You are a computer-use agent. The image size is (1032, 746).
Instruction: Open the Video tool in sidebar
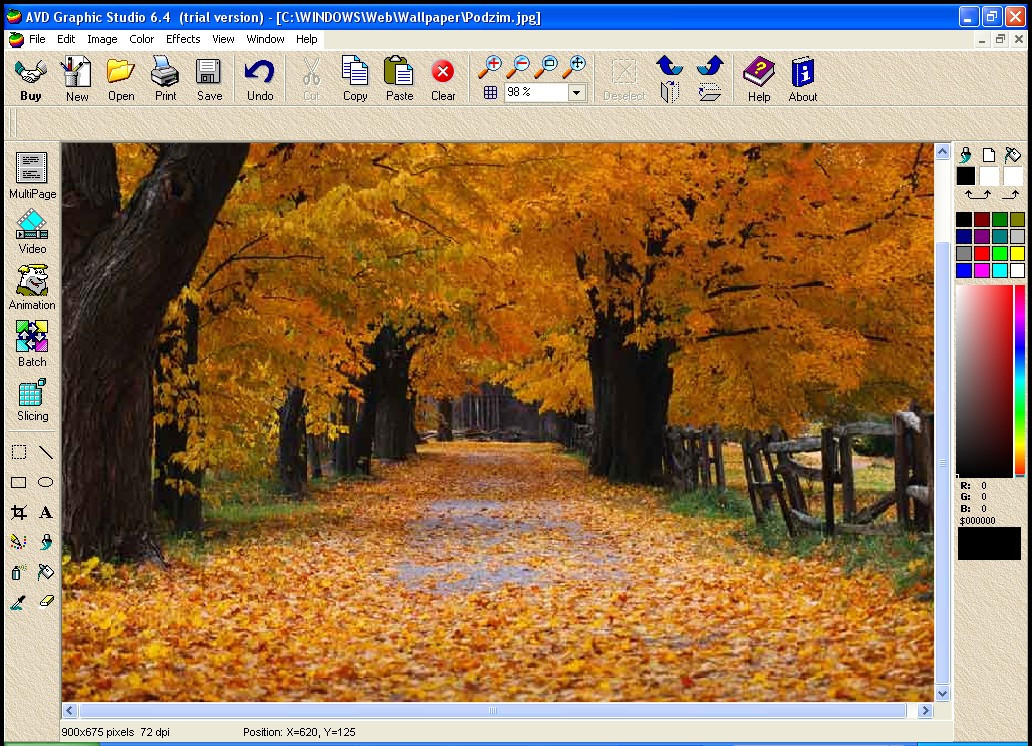coord(32,232)
